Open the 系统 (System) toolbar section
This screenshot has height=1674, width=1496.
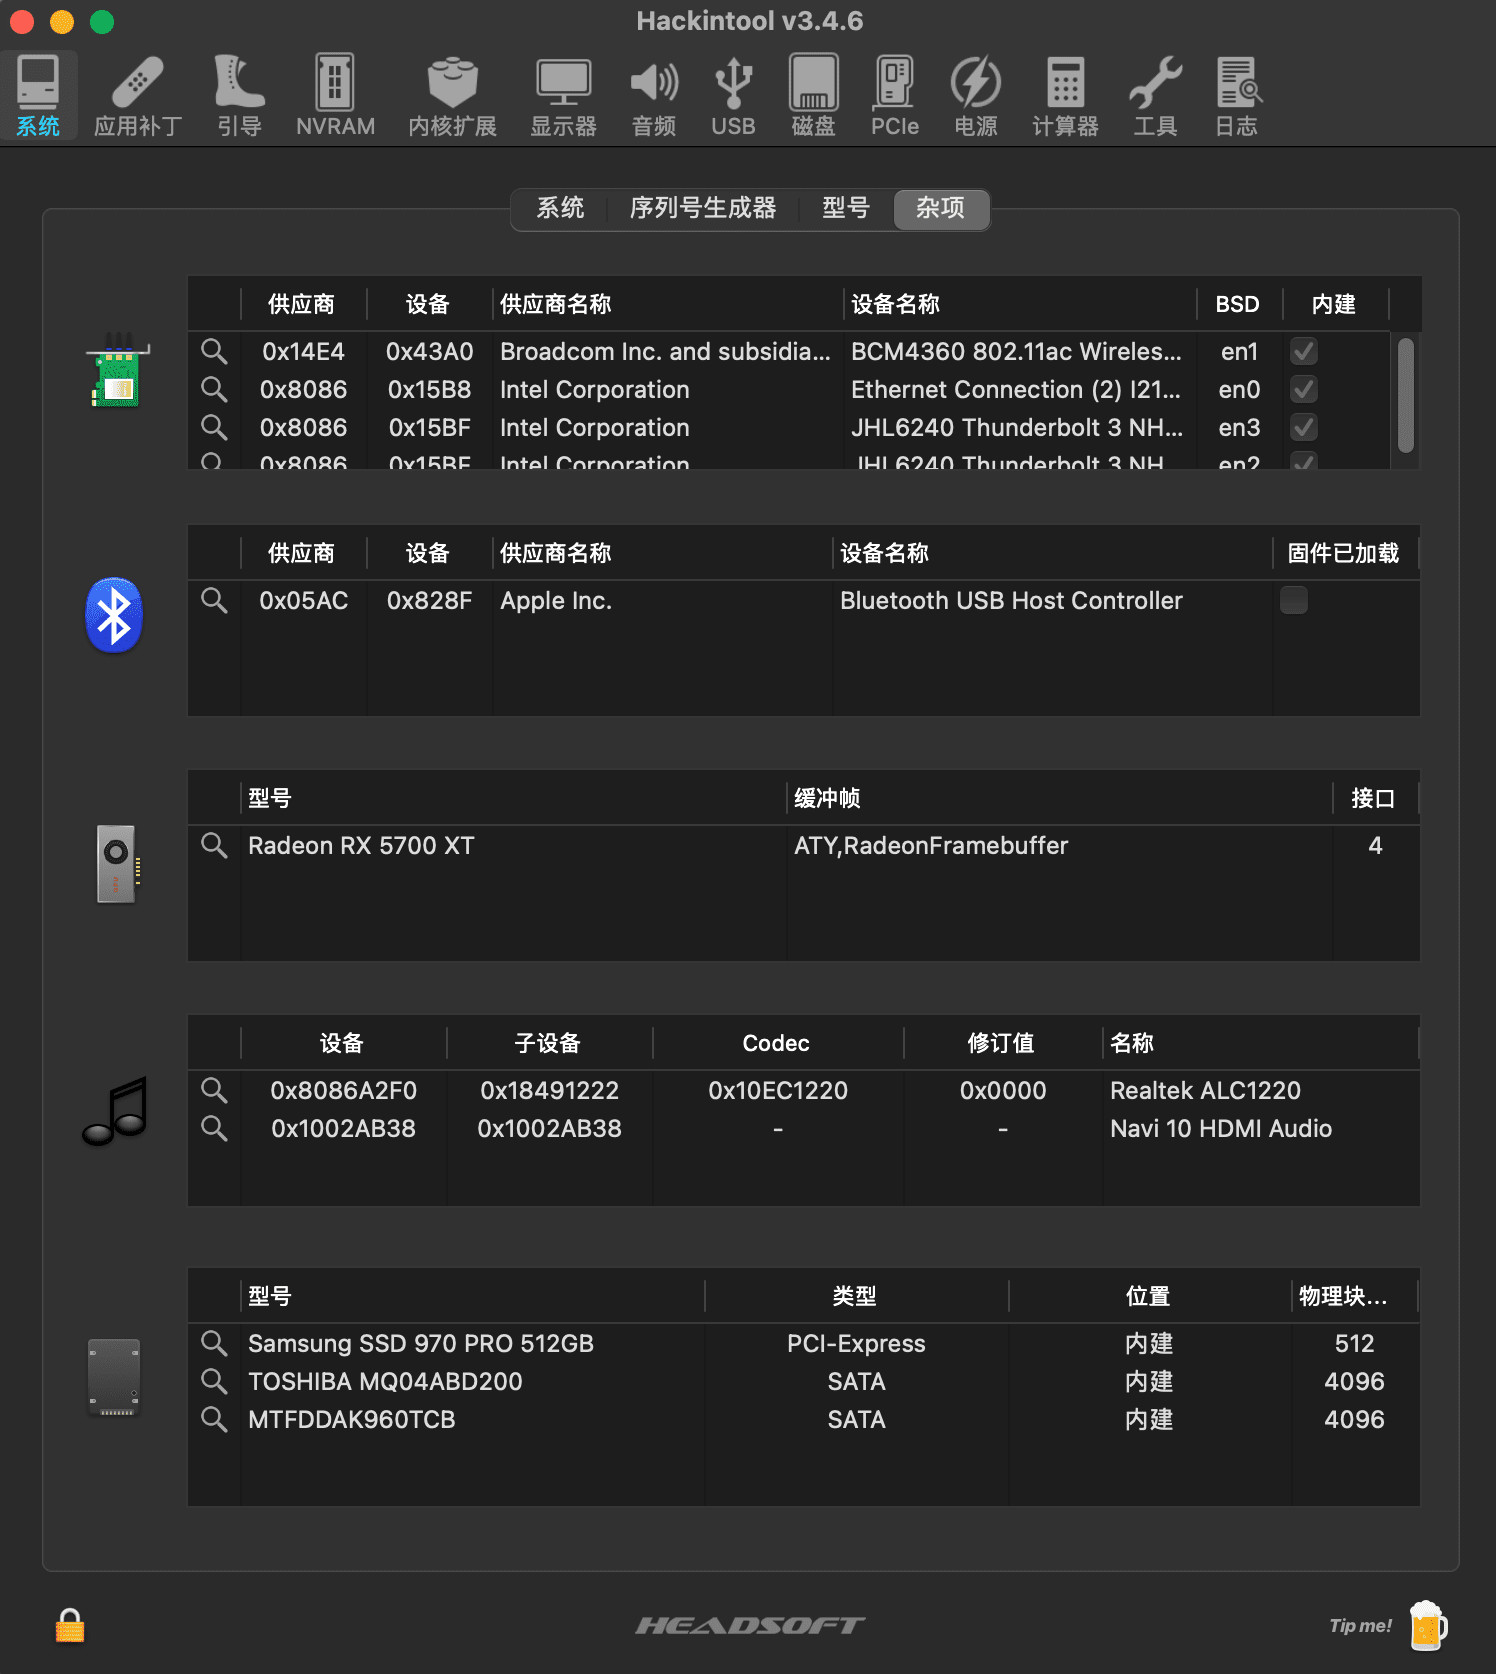pyautogui.click(x=38, y=96)
